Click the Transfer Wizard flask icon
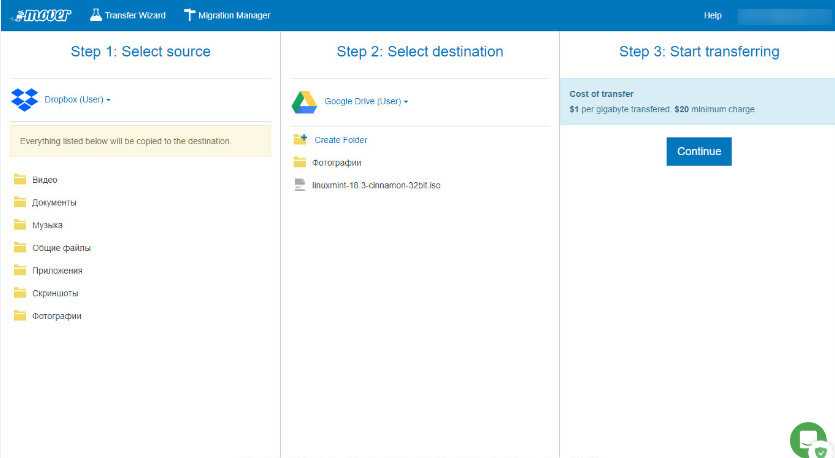 (96, 15)
